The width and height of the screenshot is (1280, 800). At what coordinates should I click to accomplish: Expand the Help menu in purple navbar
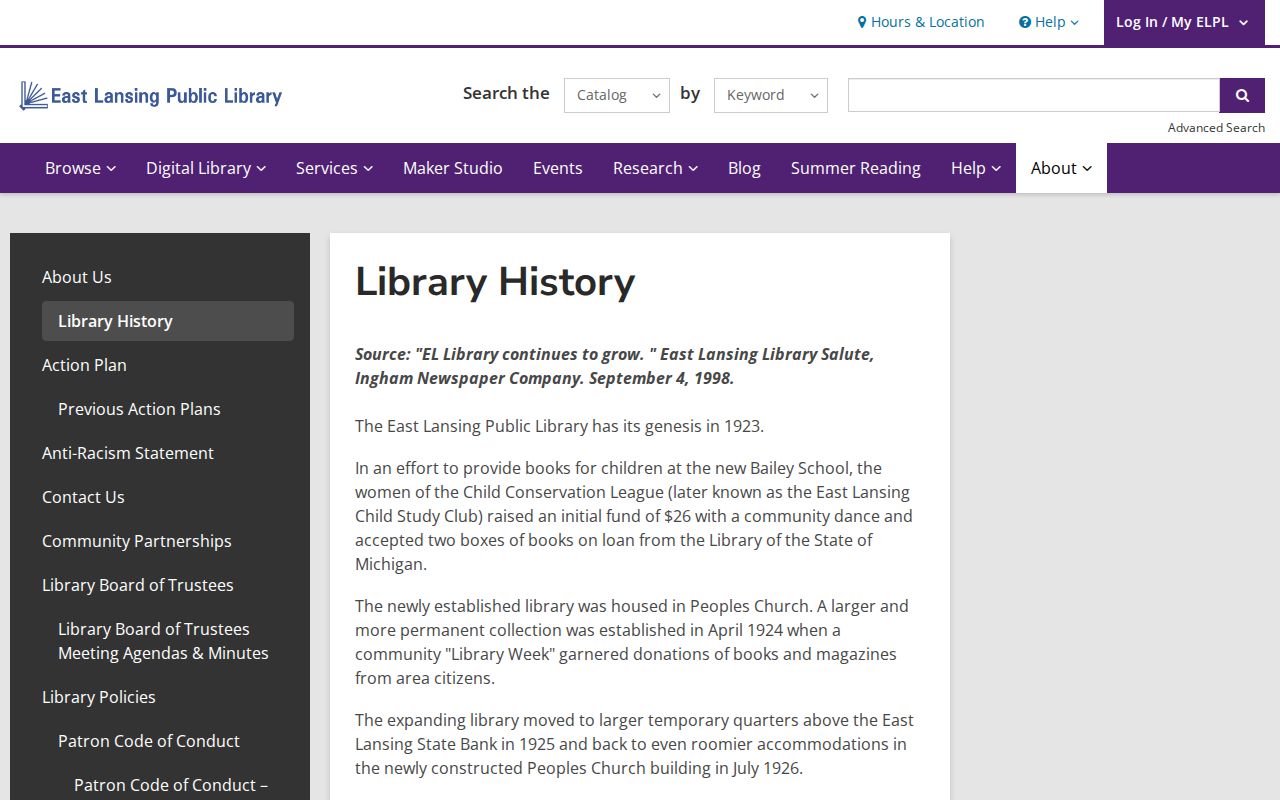(x=976, y=168)
